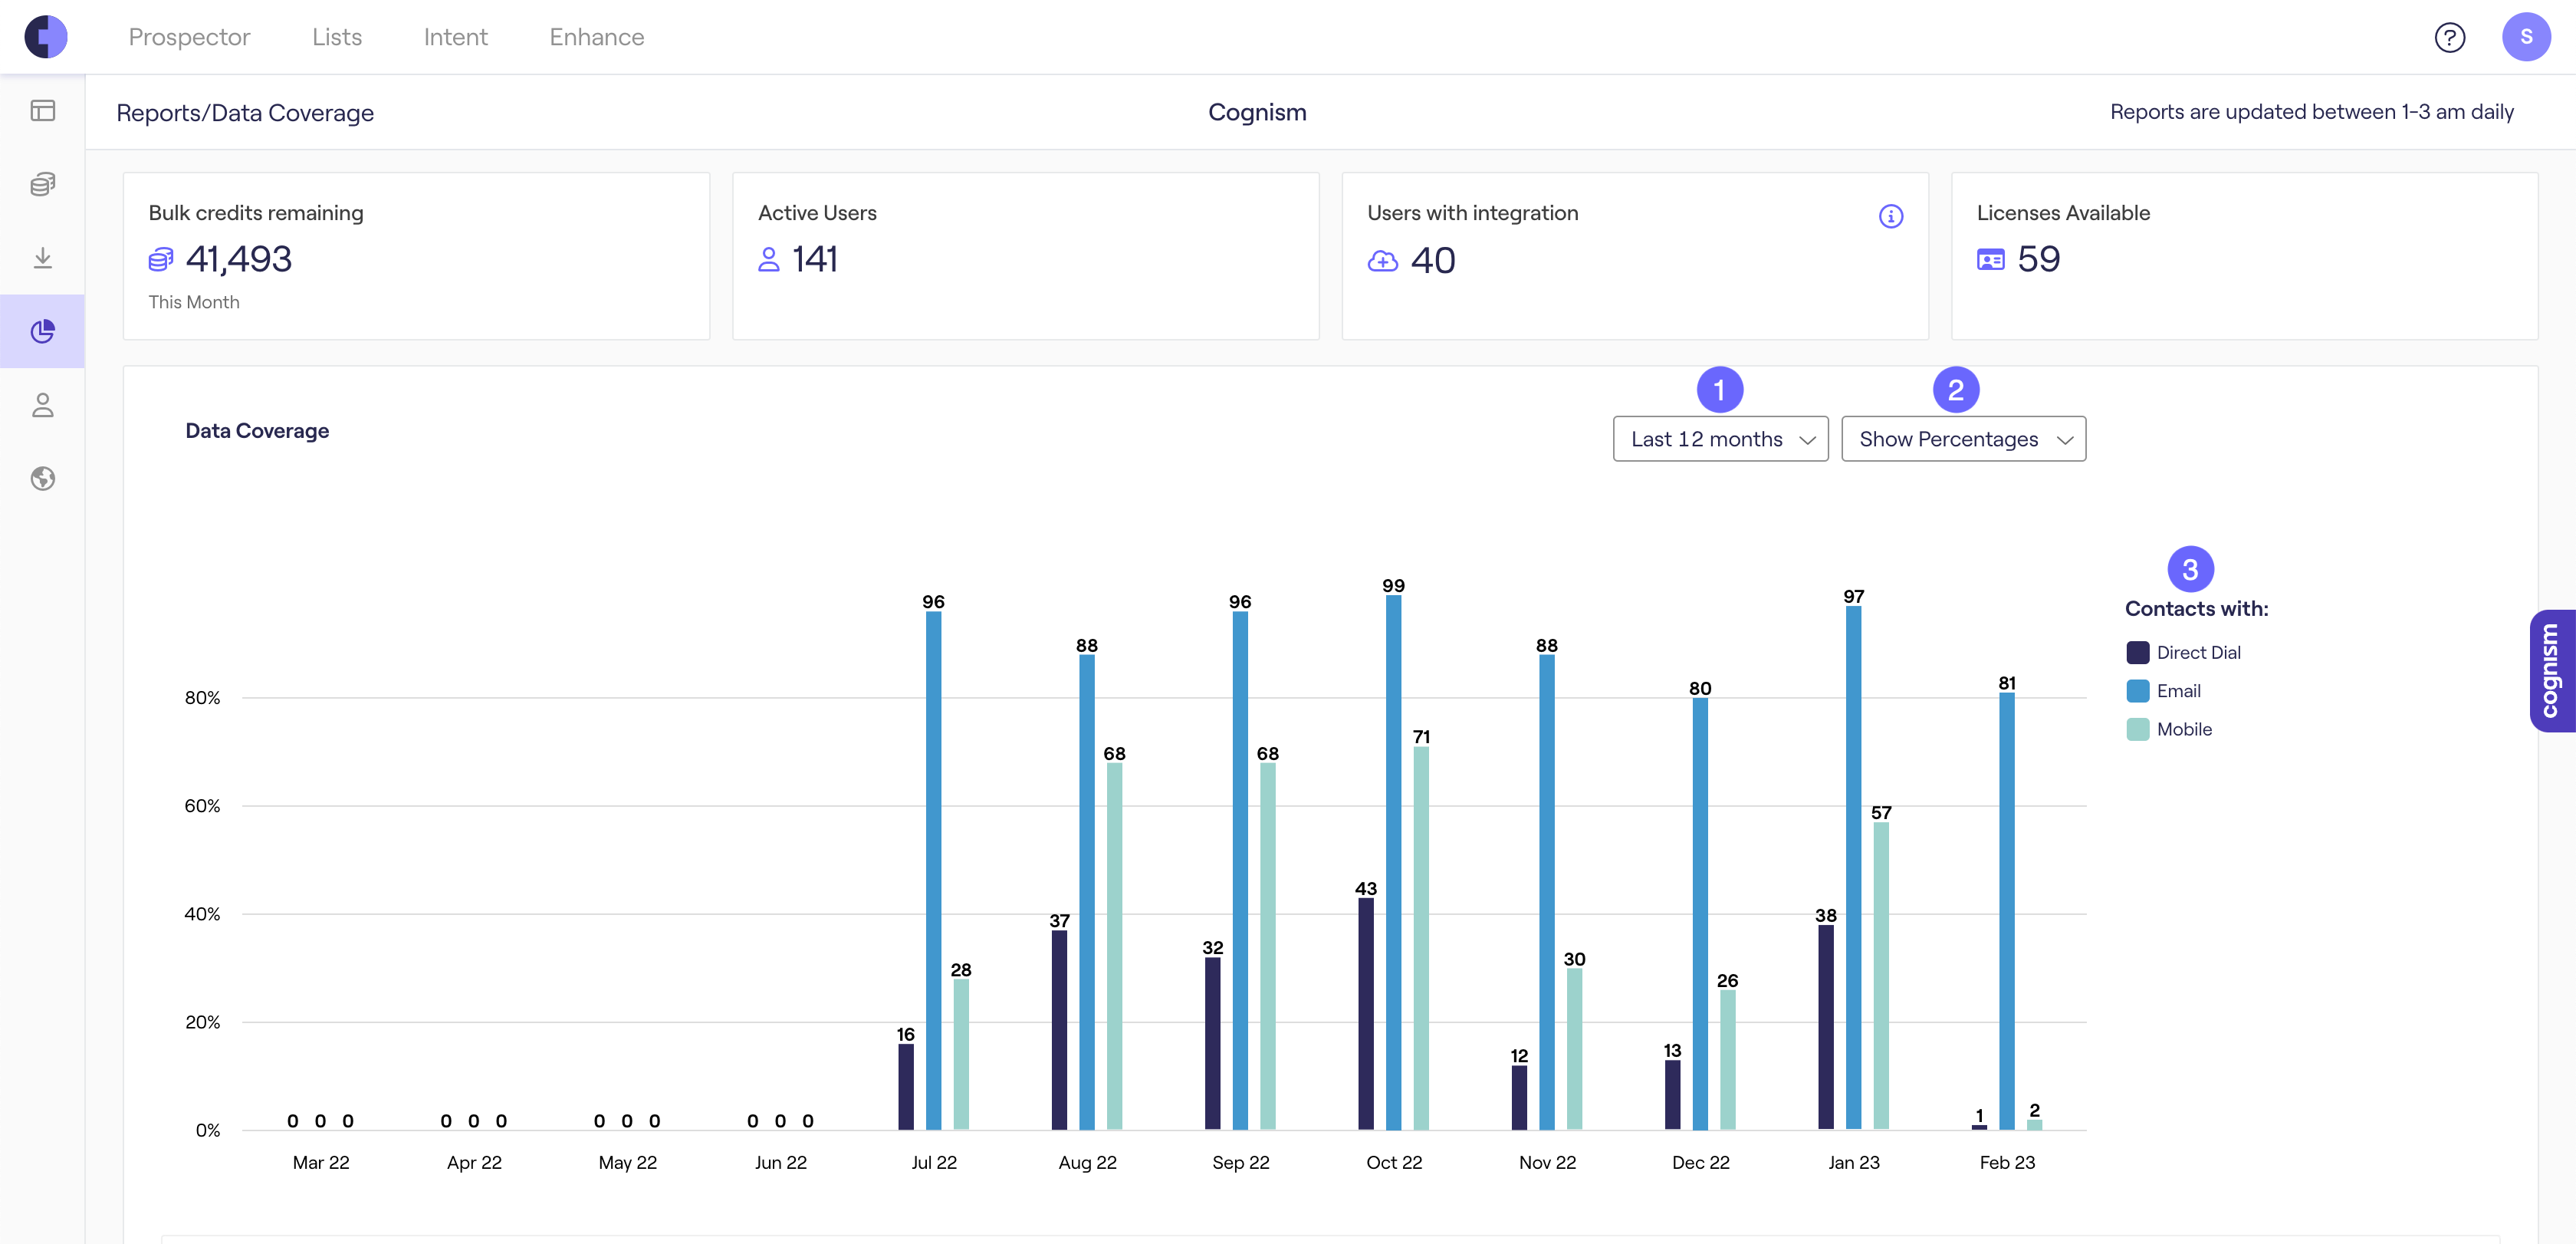Click the Aug 22 Mobile bar showing 68

(x=1114, y=946)
